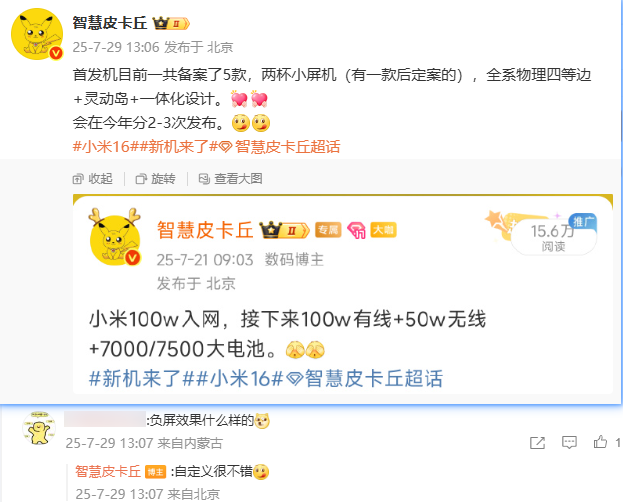Rotate the image with 旋转
This screenshot has height=502, width=623.
pos(155,179)
